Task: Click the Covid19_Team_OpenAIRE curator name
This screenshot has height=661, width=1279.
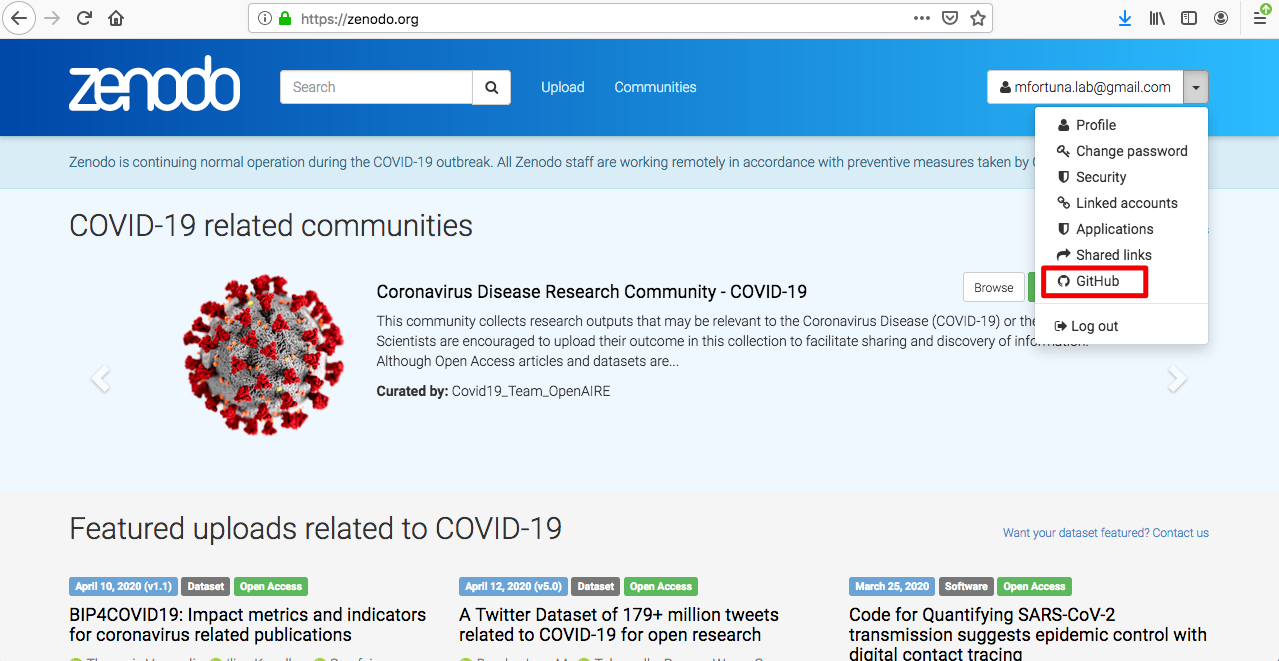Action: [x=531, y=391]
